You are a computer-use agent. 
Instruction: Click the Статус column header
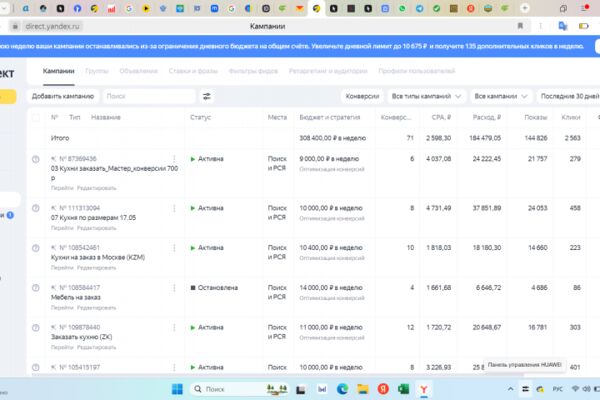201,118
